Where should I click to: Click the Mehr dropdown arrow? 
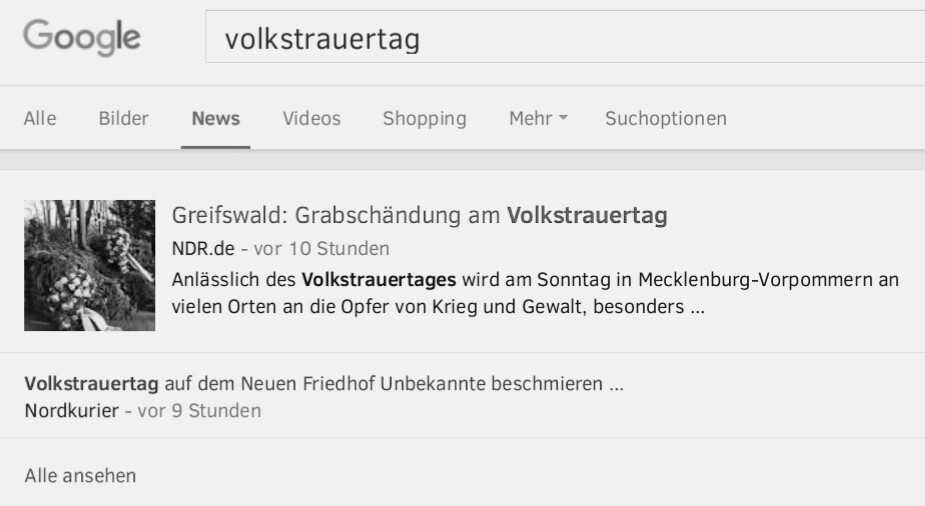(563, 118)
